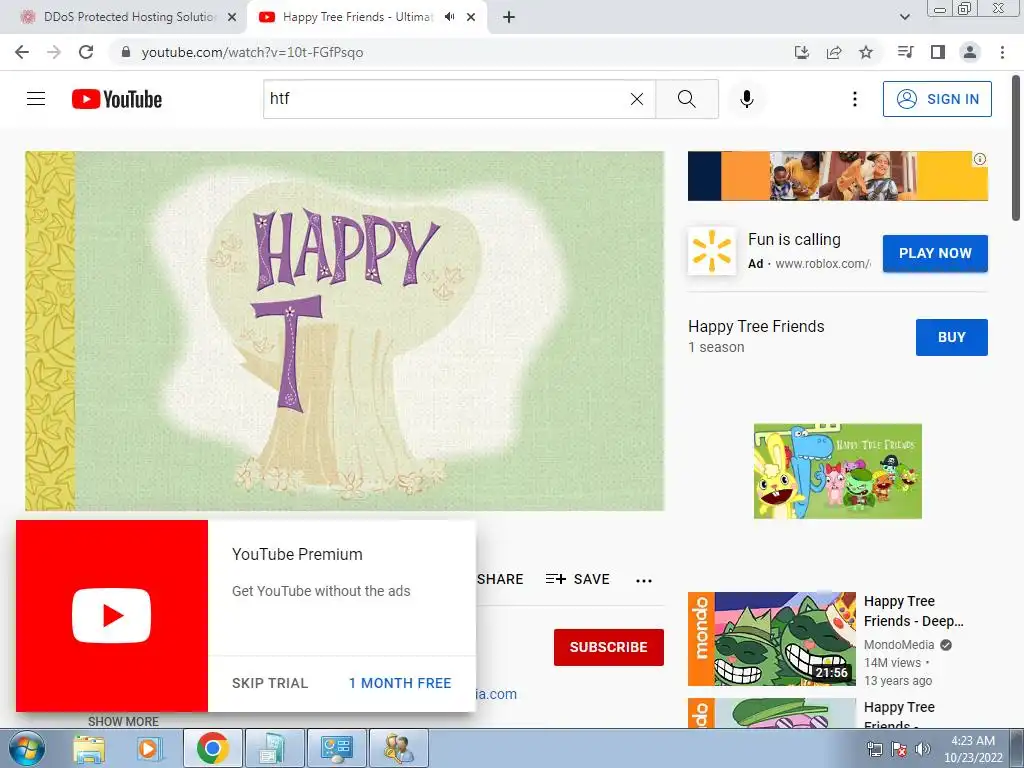Share this page icon in address bar
1024x768 pixels.
(834, 52)
